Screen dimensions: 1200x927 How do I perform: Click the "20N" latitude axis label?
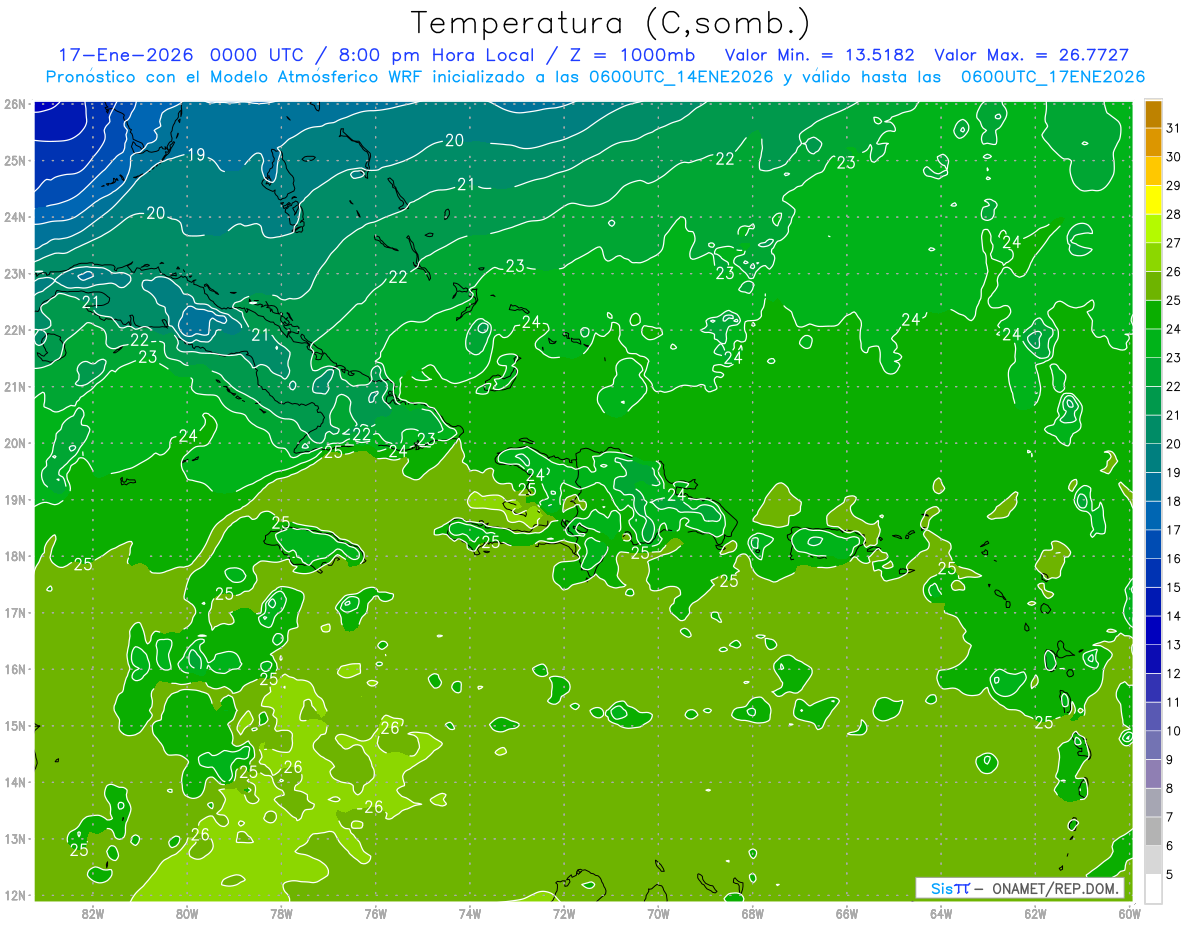click(14, 443)
